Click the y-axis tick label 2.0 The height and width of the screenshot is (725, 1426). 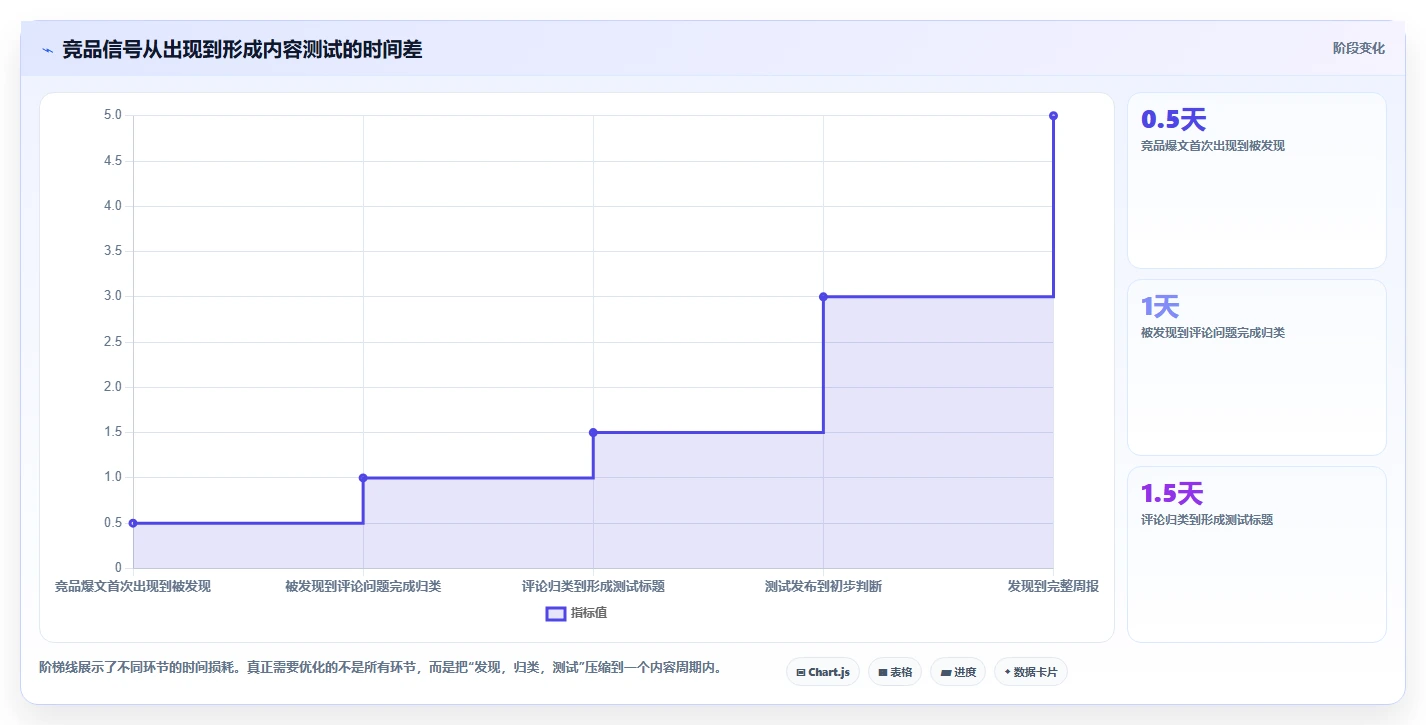point(112,387)
